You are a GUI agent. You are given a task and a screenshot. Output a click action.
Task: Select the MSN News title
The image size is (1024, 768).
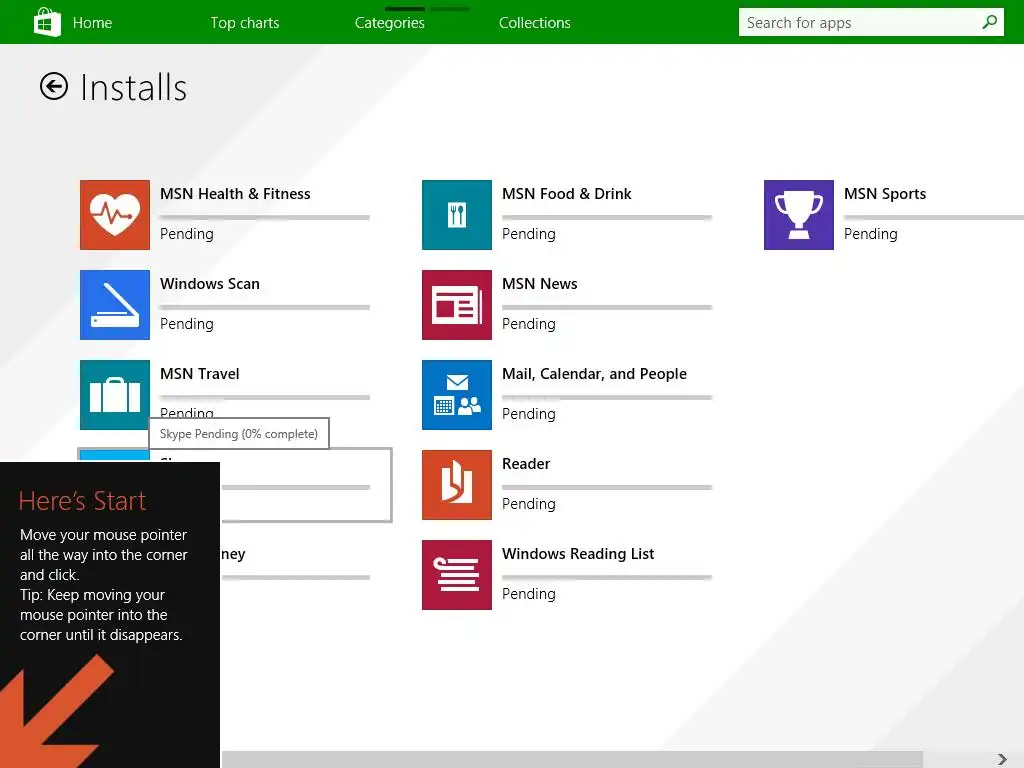[x=539, y=284]
